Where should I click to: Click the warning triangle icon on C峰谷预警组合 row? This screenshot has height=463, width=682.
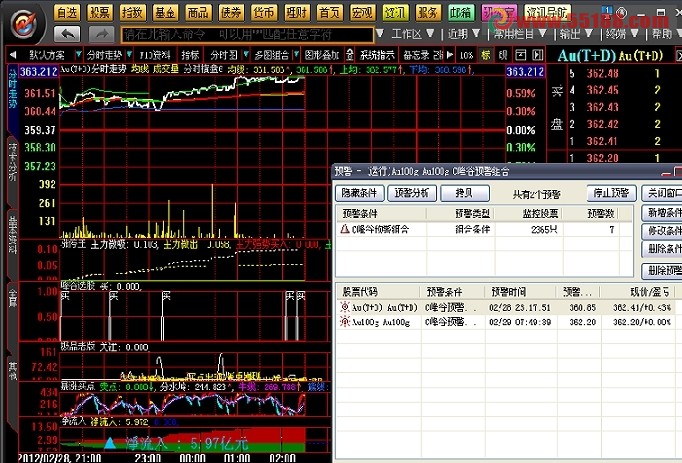[345, 229]
